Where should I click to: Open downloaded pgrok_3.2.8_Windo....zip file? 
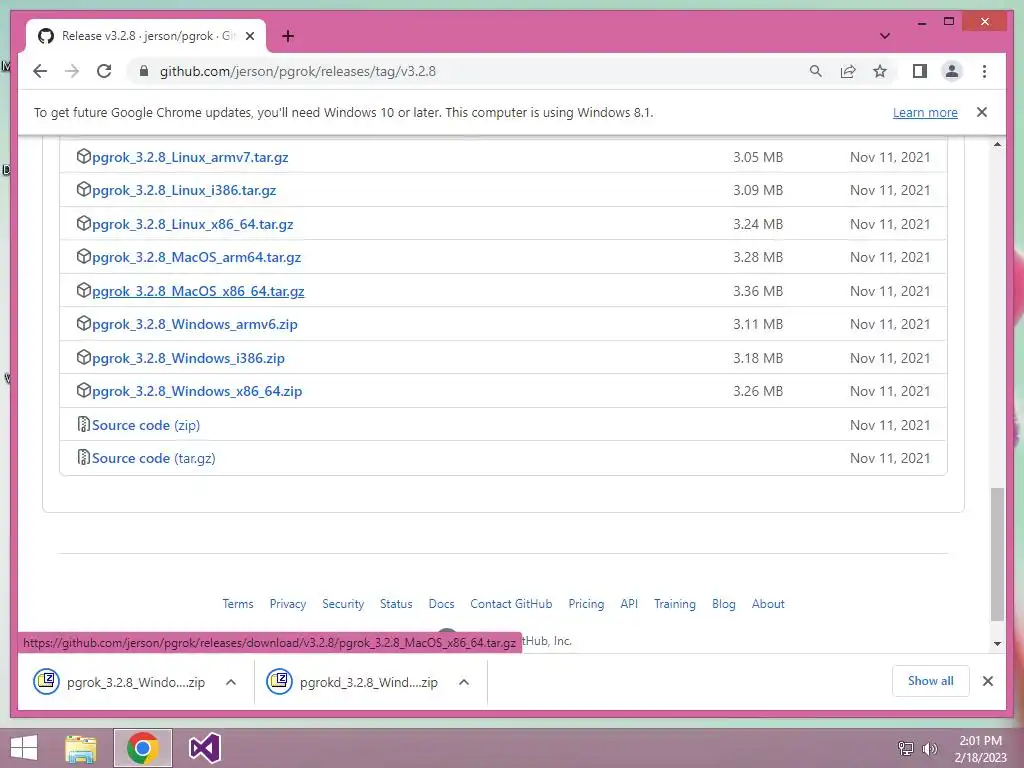[120, 682]
